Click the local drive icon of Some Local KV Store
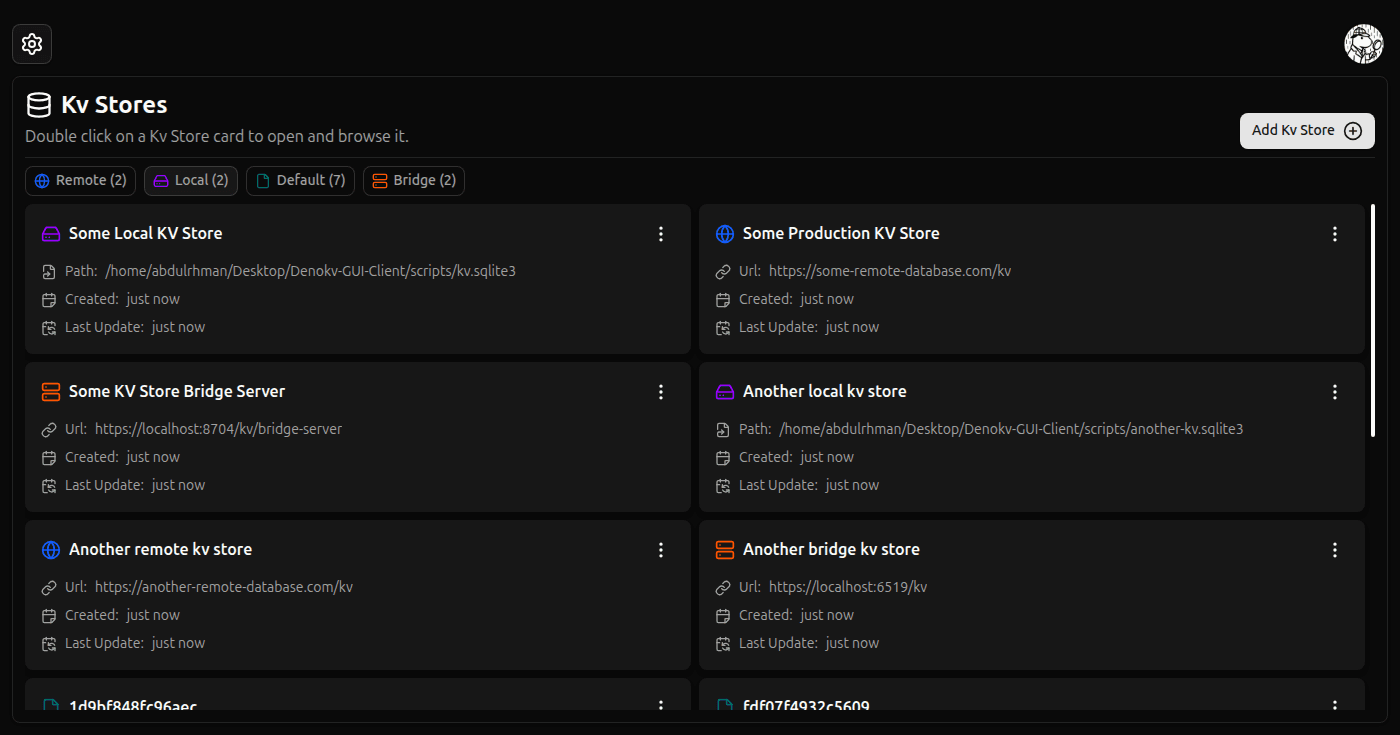Viewport: 1400px width, 735px height. 51,234
